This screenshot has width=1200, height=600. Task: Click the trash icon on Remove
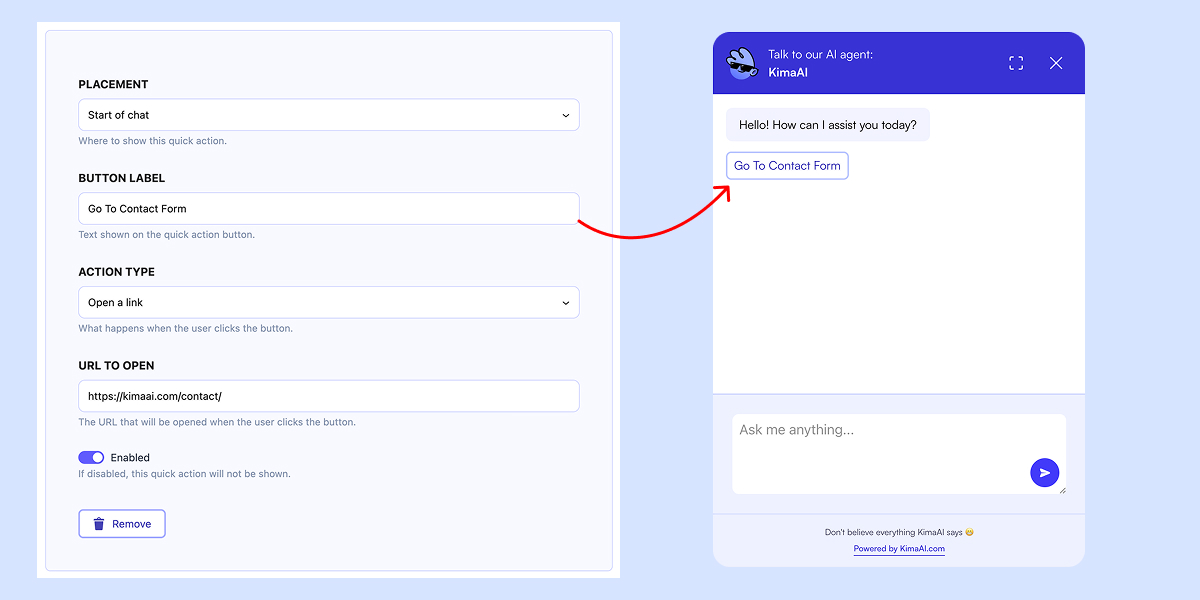(99, 524)
